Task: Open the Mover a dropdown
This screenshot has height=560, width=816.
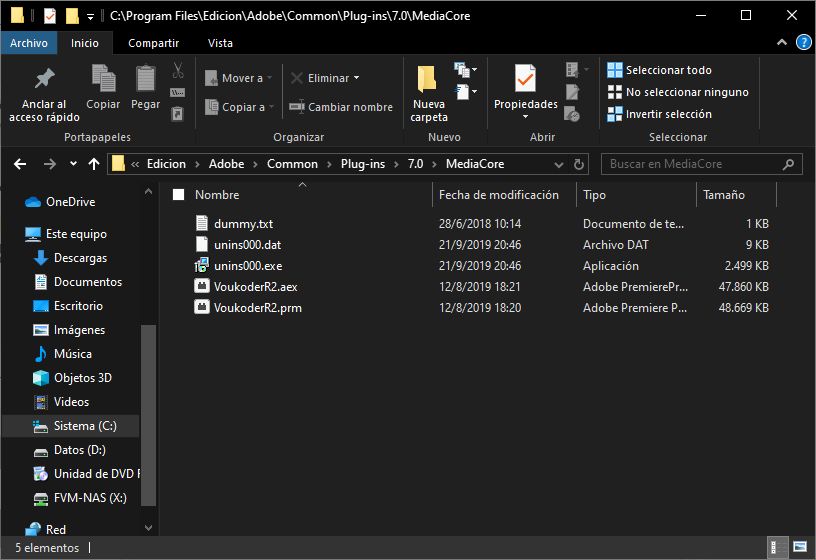Action: tap(236, 78)
